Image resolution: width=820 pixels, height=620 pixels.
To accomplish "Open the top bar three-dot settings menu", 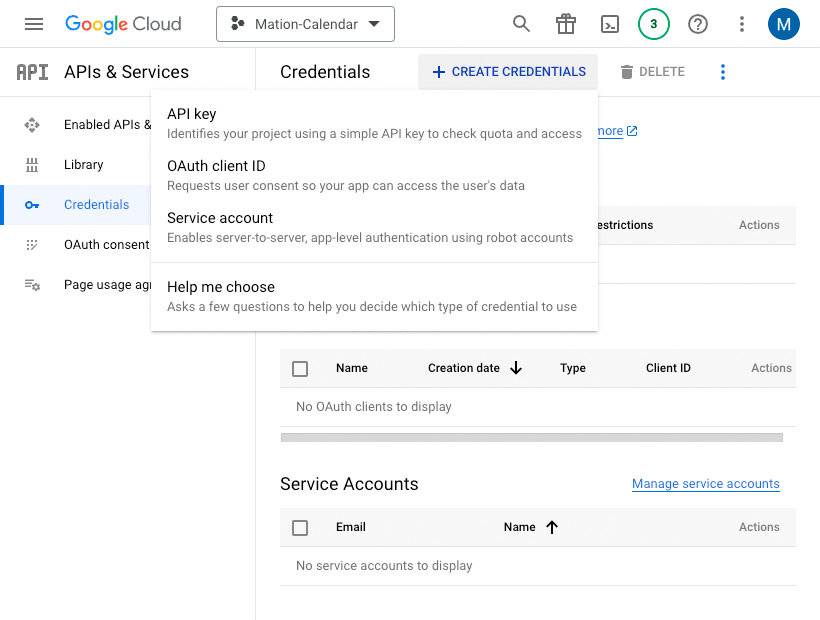I will 742,24.
